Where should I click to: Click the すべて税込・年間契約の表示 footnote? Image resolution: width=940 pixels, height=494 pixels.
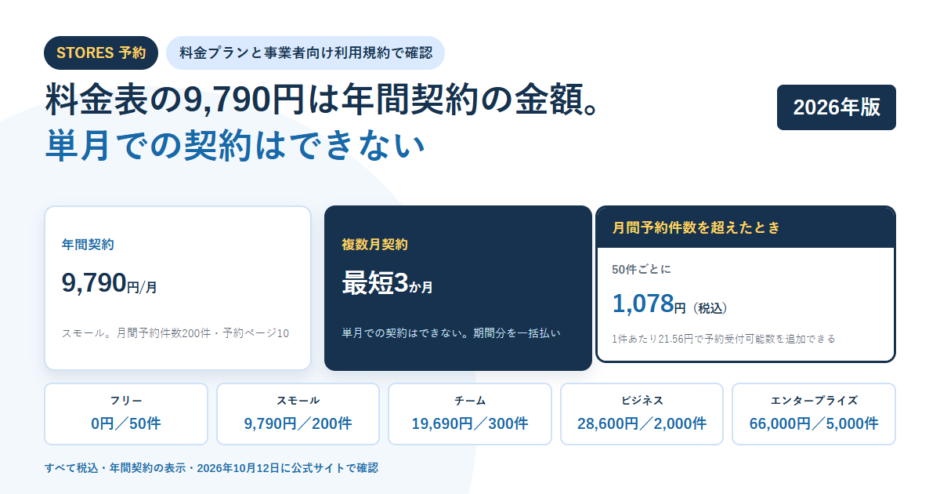click(x=211, y=468)
